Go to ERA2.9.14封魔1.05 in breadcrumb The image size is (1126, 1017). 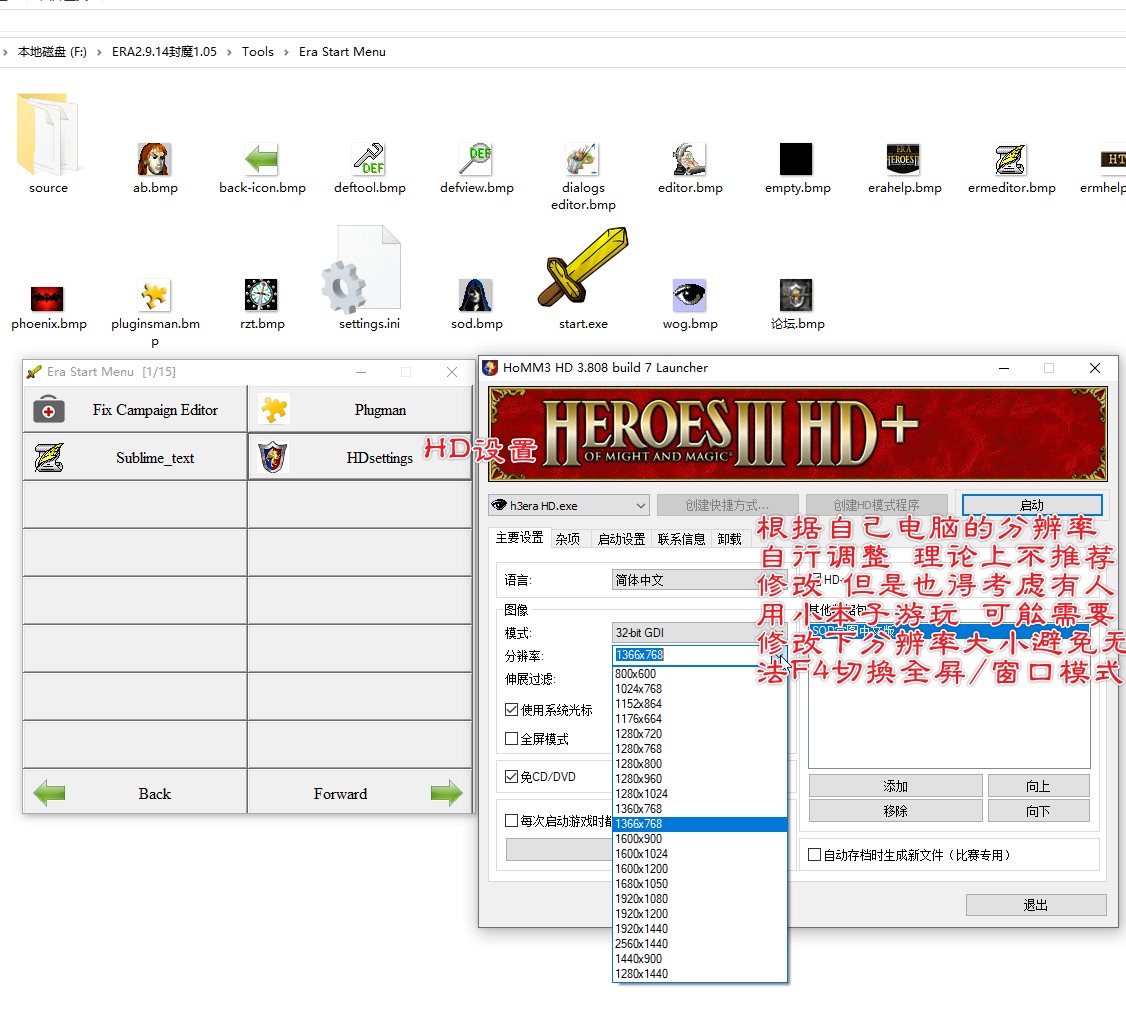pyautogui.click(x=164, y=52)
